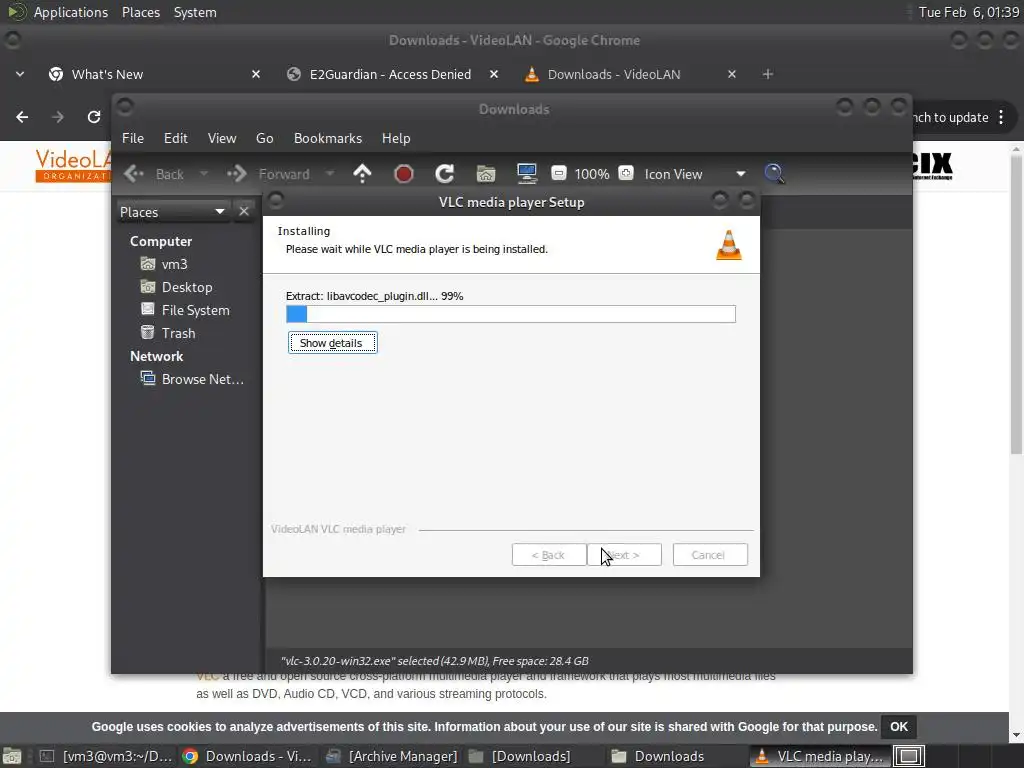1024x768 pixels.
Task: Click Chrome's forward arrow
Action: click(x=57, y=117)
